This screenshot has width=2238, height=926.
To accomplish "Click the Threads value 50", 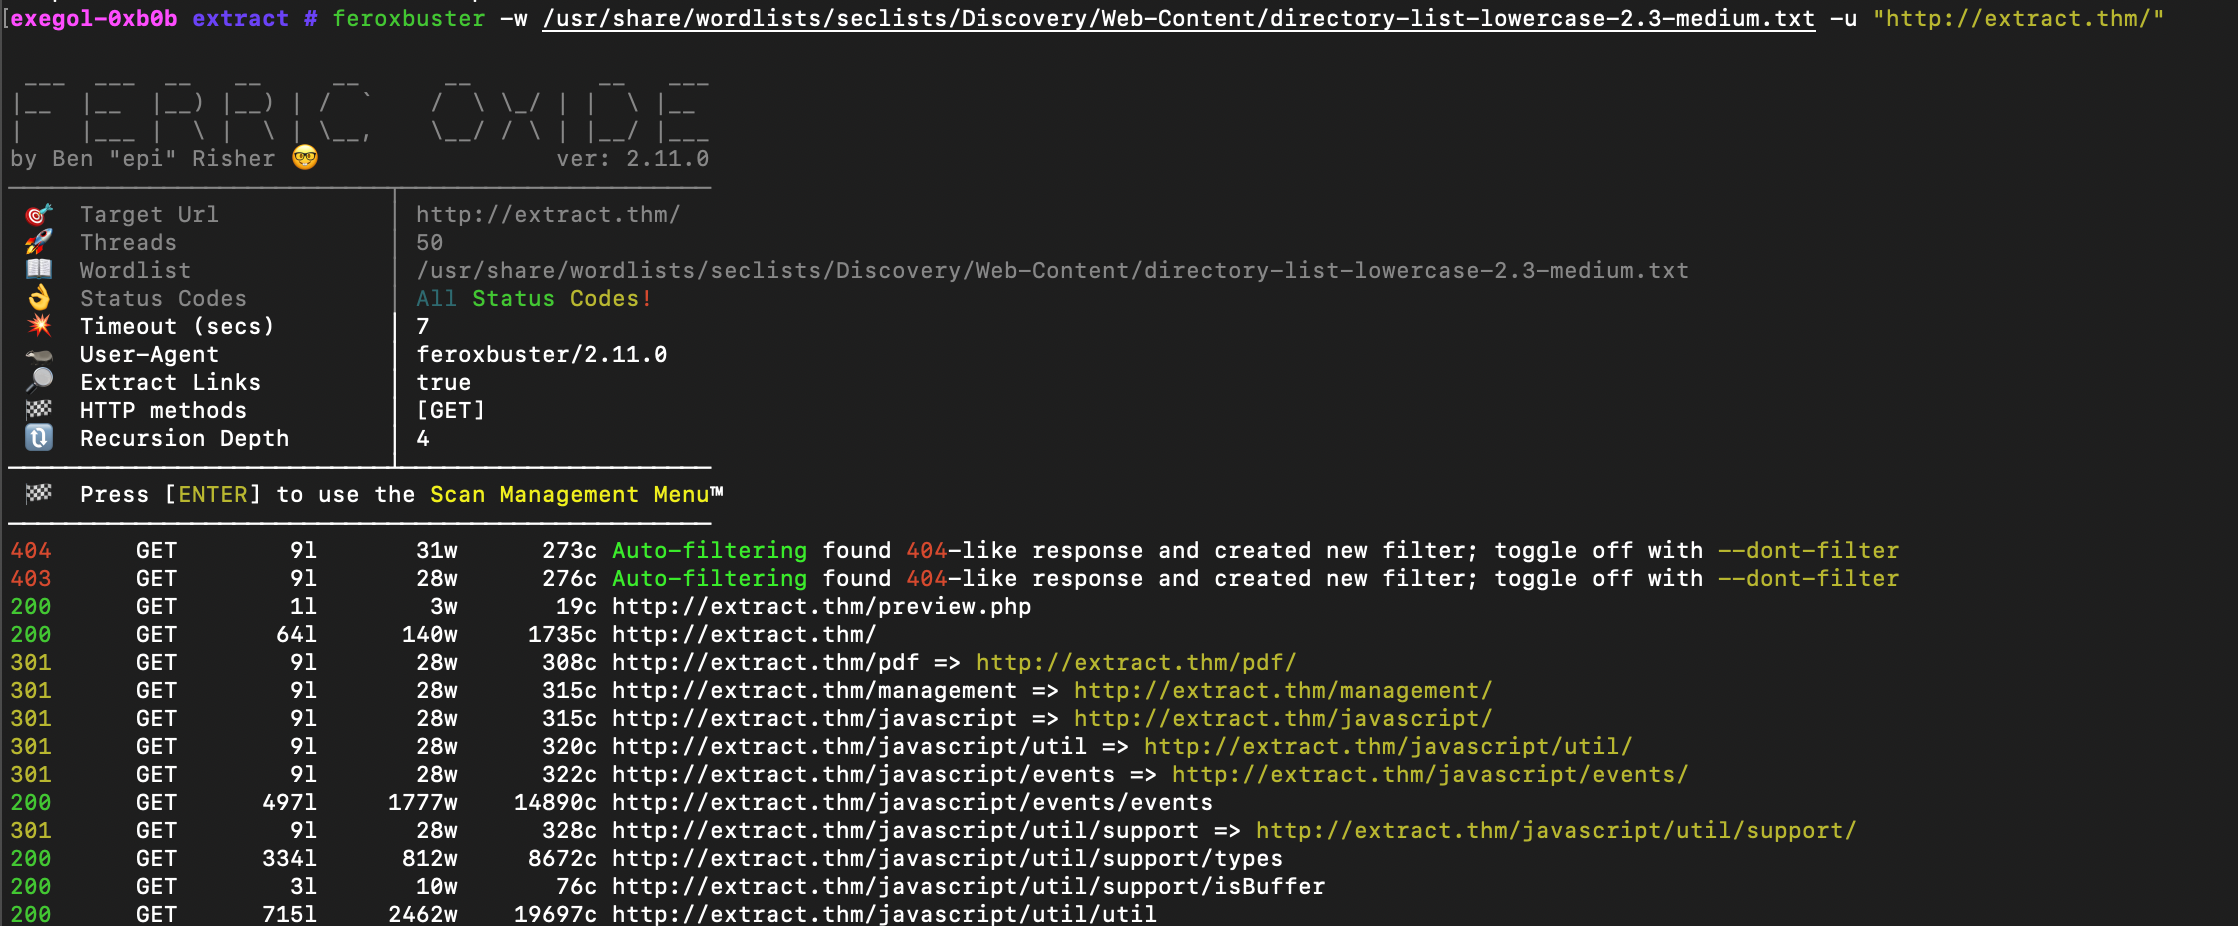I will point(430,242).
